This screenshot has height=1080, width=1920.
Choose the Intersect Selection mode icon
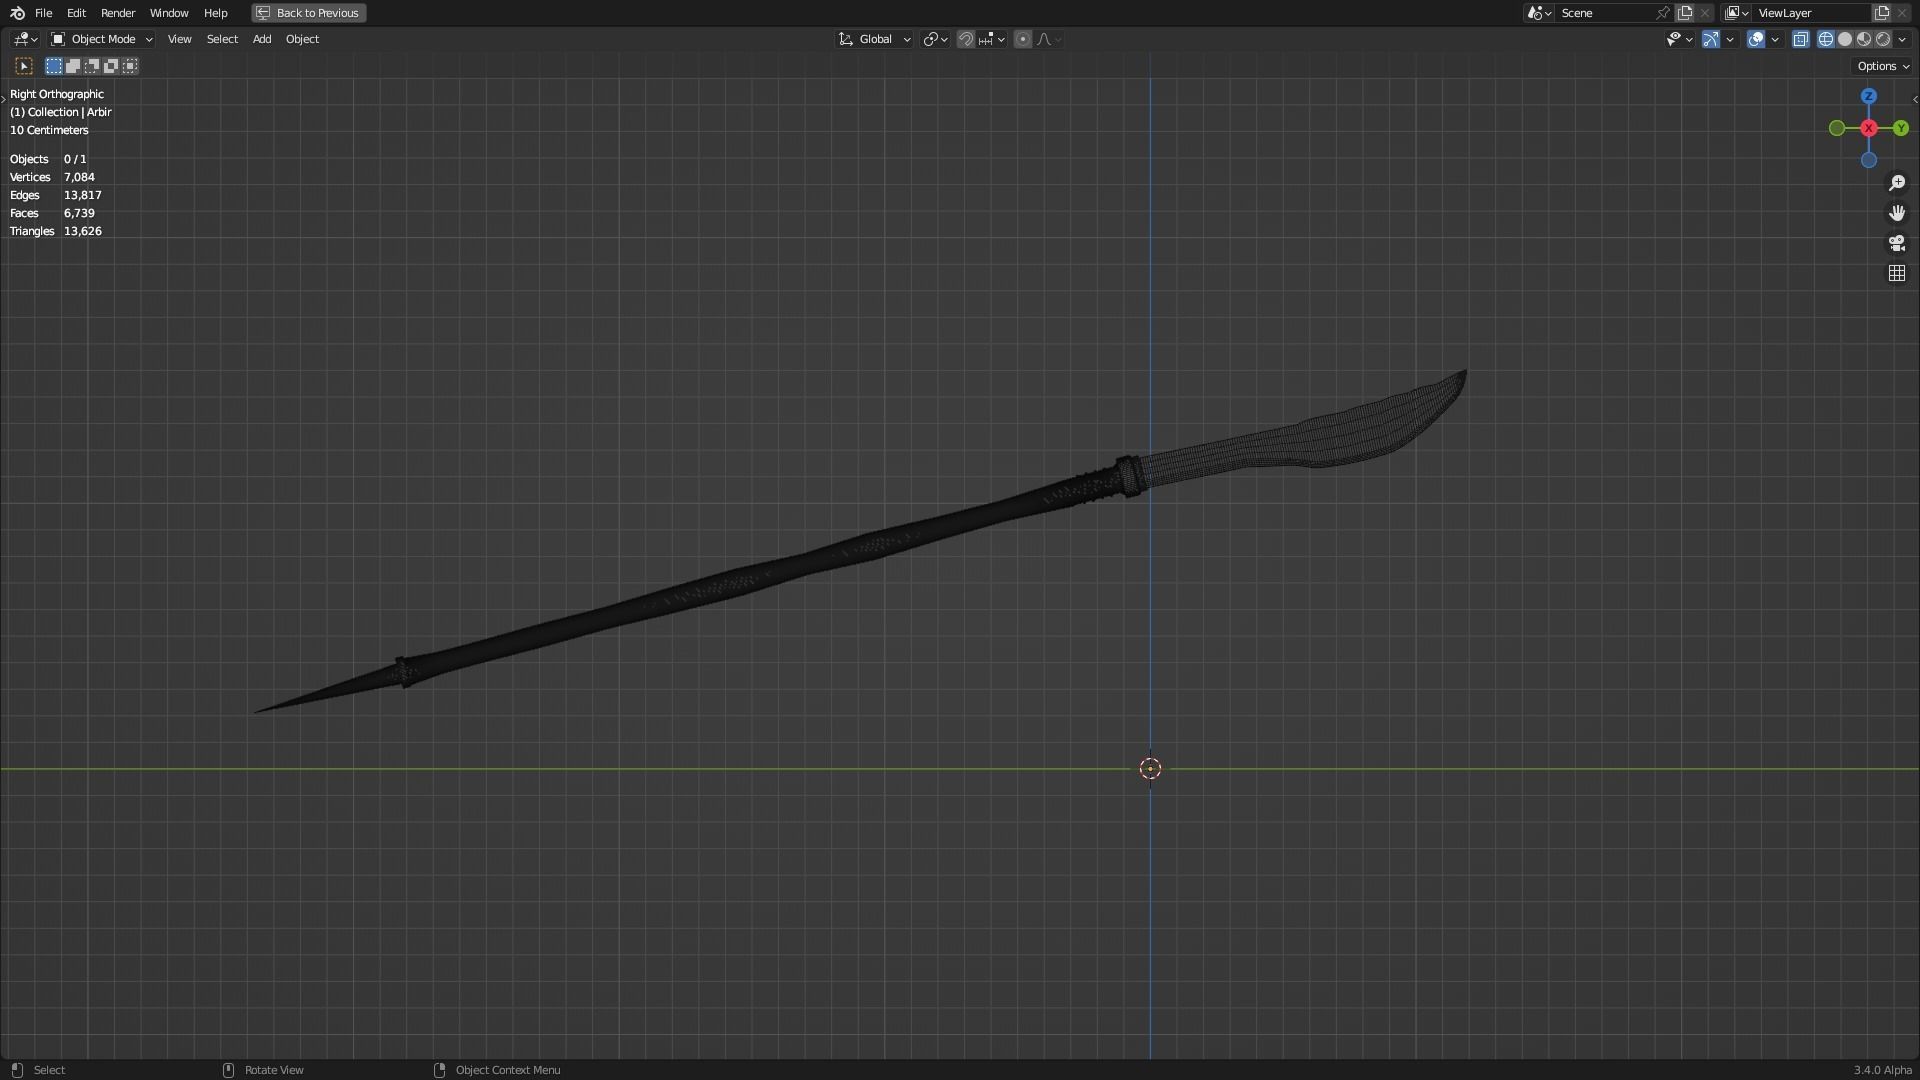pos(130,66)
